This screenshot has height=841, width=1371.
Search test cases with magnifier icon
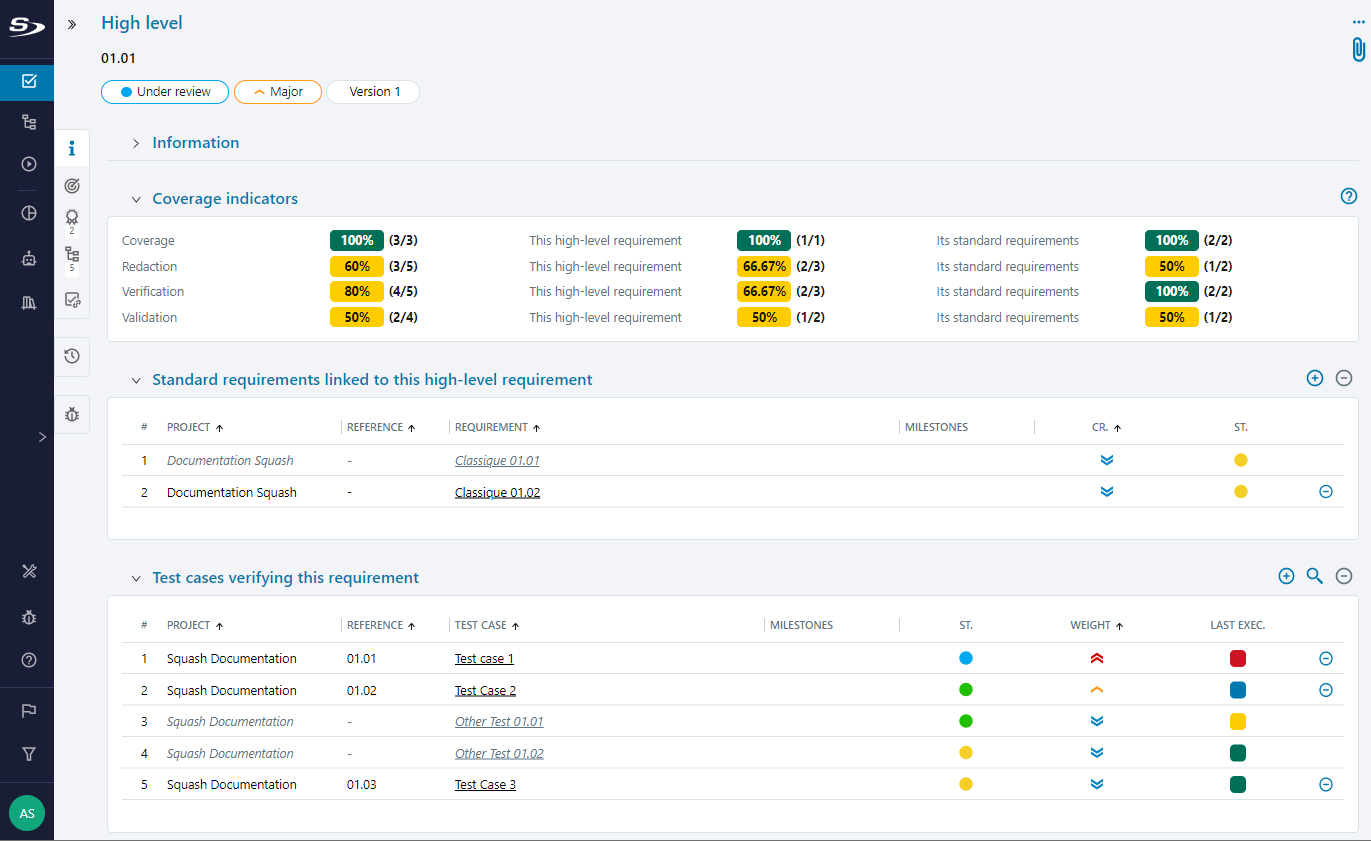tap(1315, 576)
